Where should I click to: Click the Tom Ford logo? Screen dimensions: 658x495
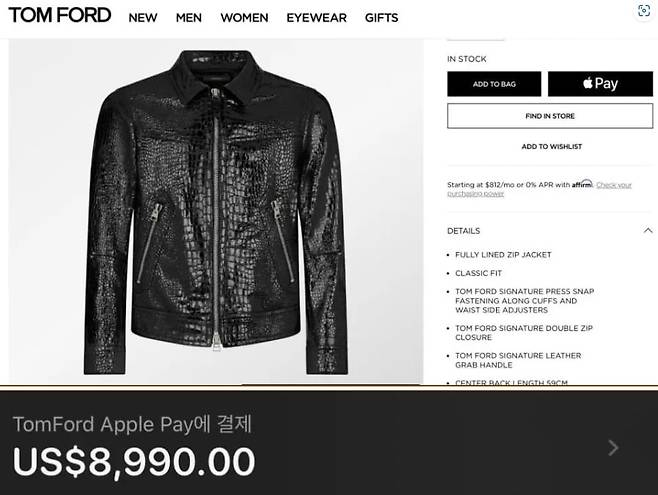click(x=60, y=16)
